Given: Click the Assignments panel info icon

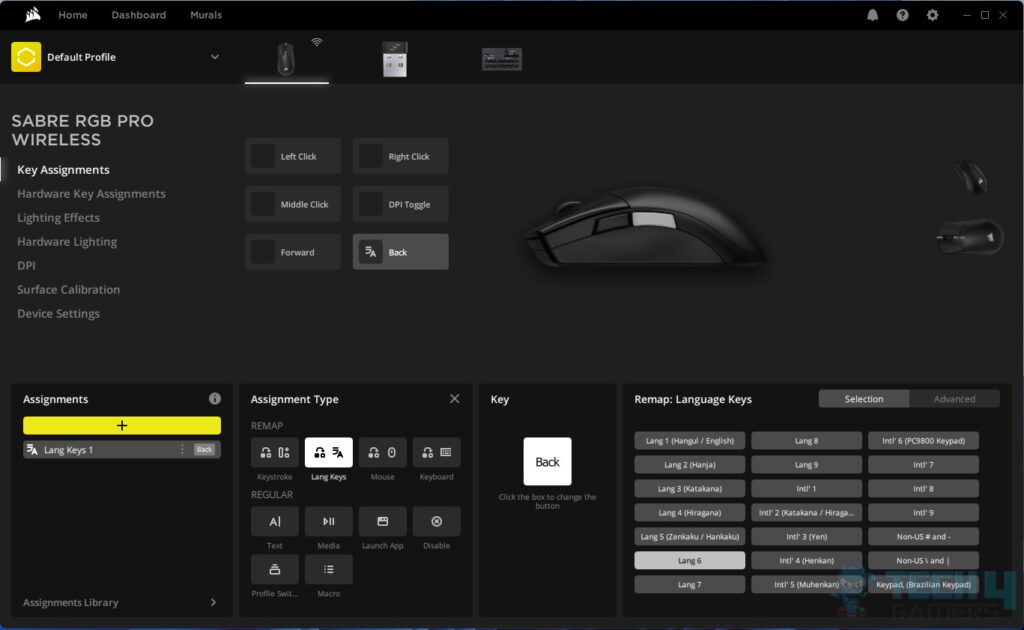Looking at the screenshot, I should coord(214,398).
